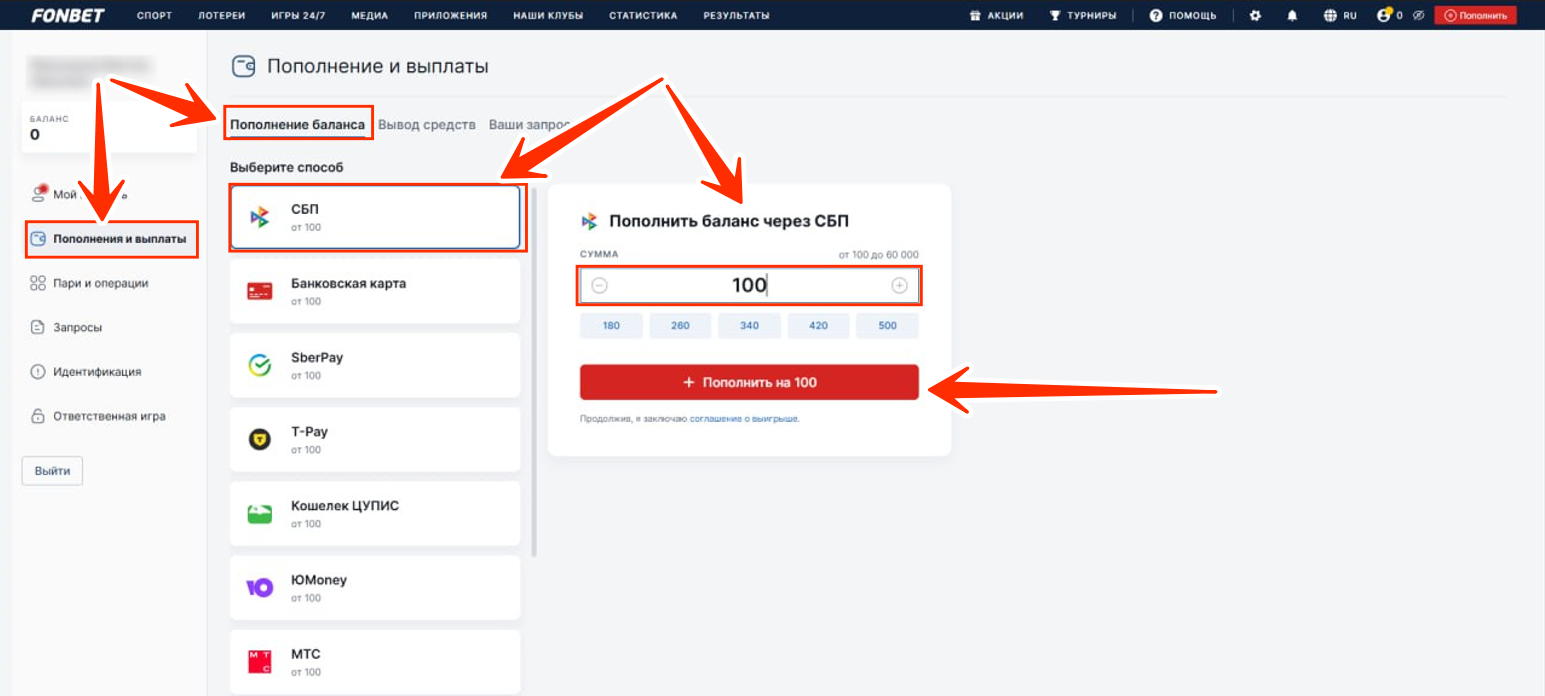Select SberPay payment option
The image size is (1545, 696).
pyautogui.click(x=375, y=365)
